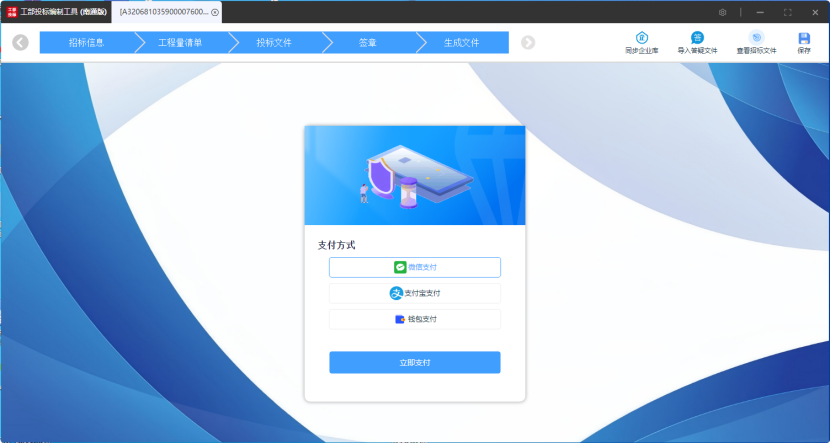Click the payment banner illustration
Image resolution: width=831 pixels, height=444 pixels.
pos(415,175)
